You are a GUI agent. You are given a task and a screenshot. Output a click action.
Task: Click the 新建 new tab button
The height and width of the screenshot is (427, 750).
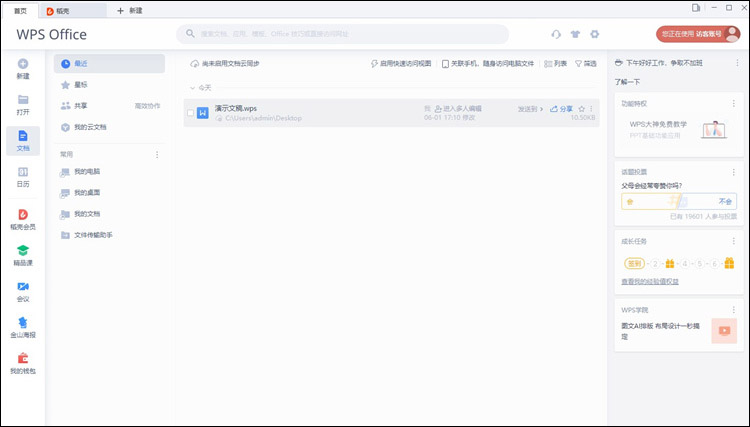[130, 11]
